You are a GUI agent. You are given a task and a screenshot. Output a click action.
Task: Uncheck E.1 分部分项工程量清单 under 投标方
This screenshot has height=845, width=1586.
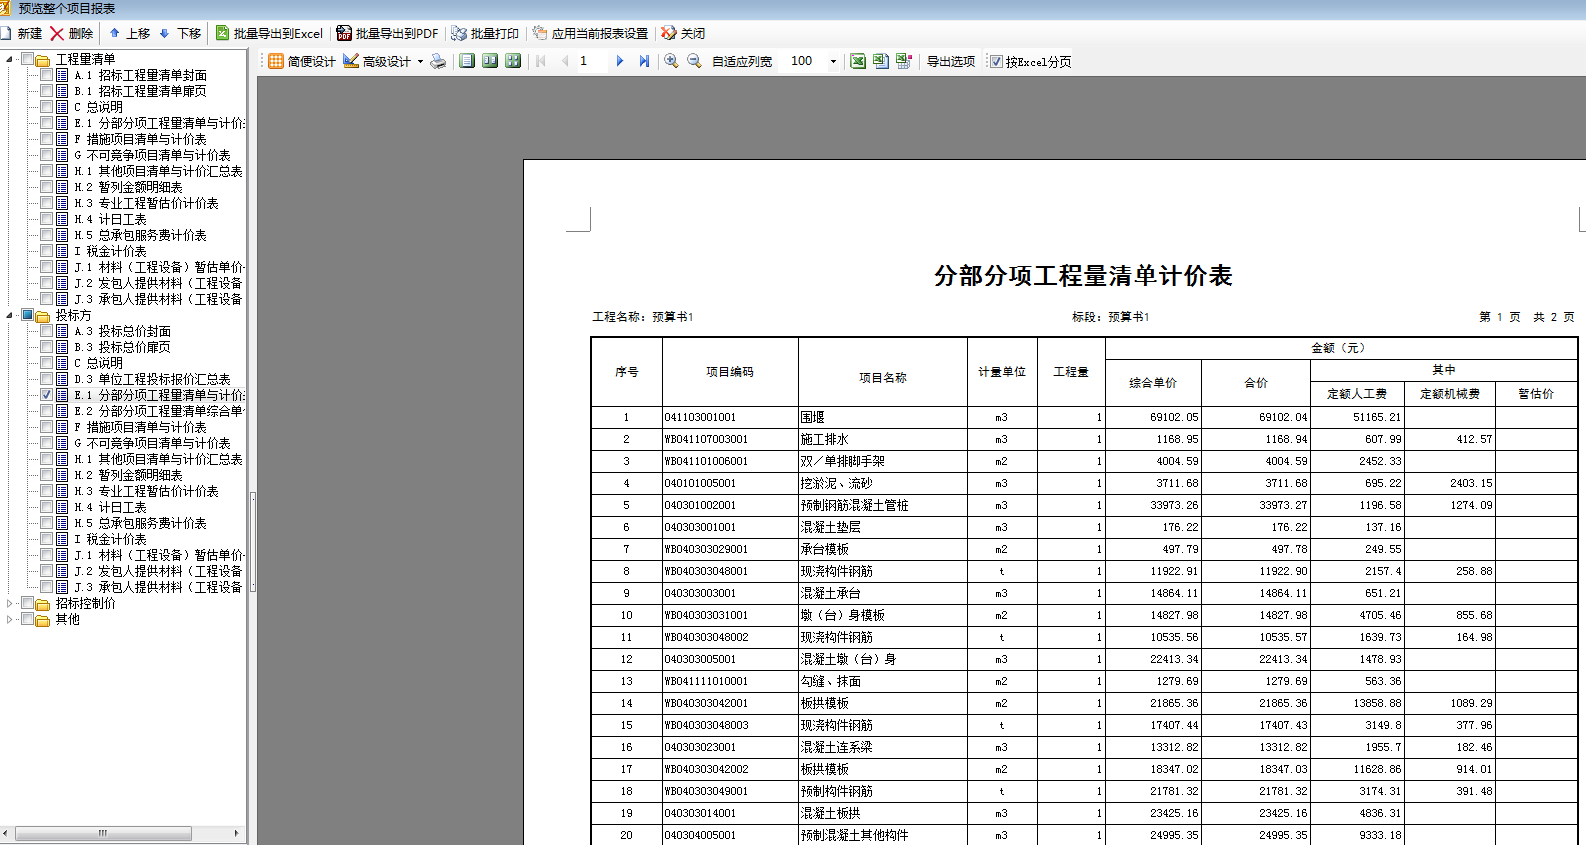46,395
